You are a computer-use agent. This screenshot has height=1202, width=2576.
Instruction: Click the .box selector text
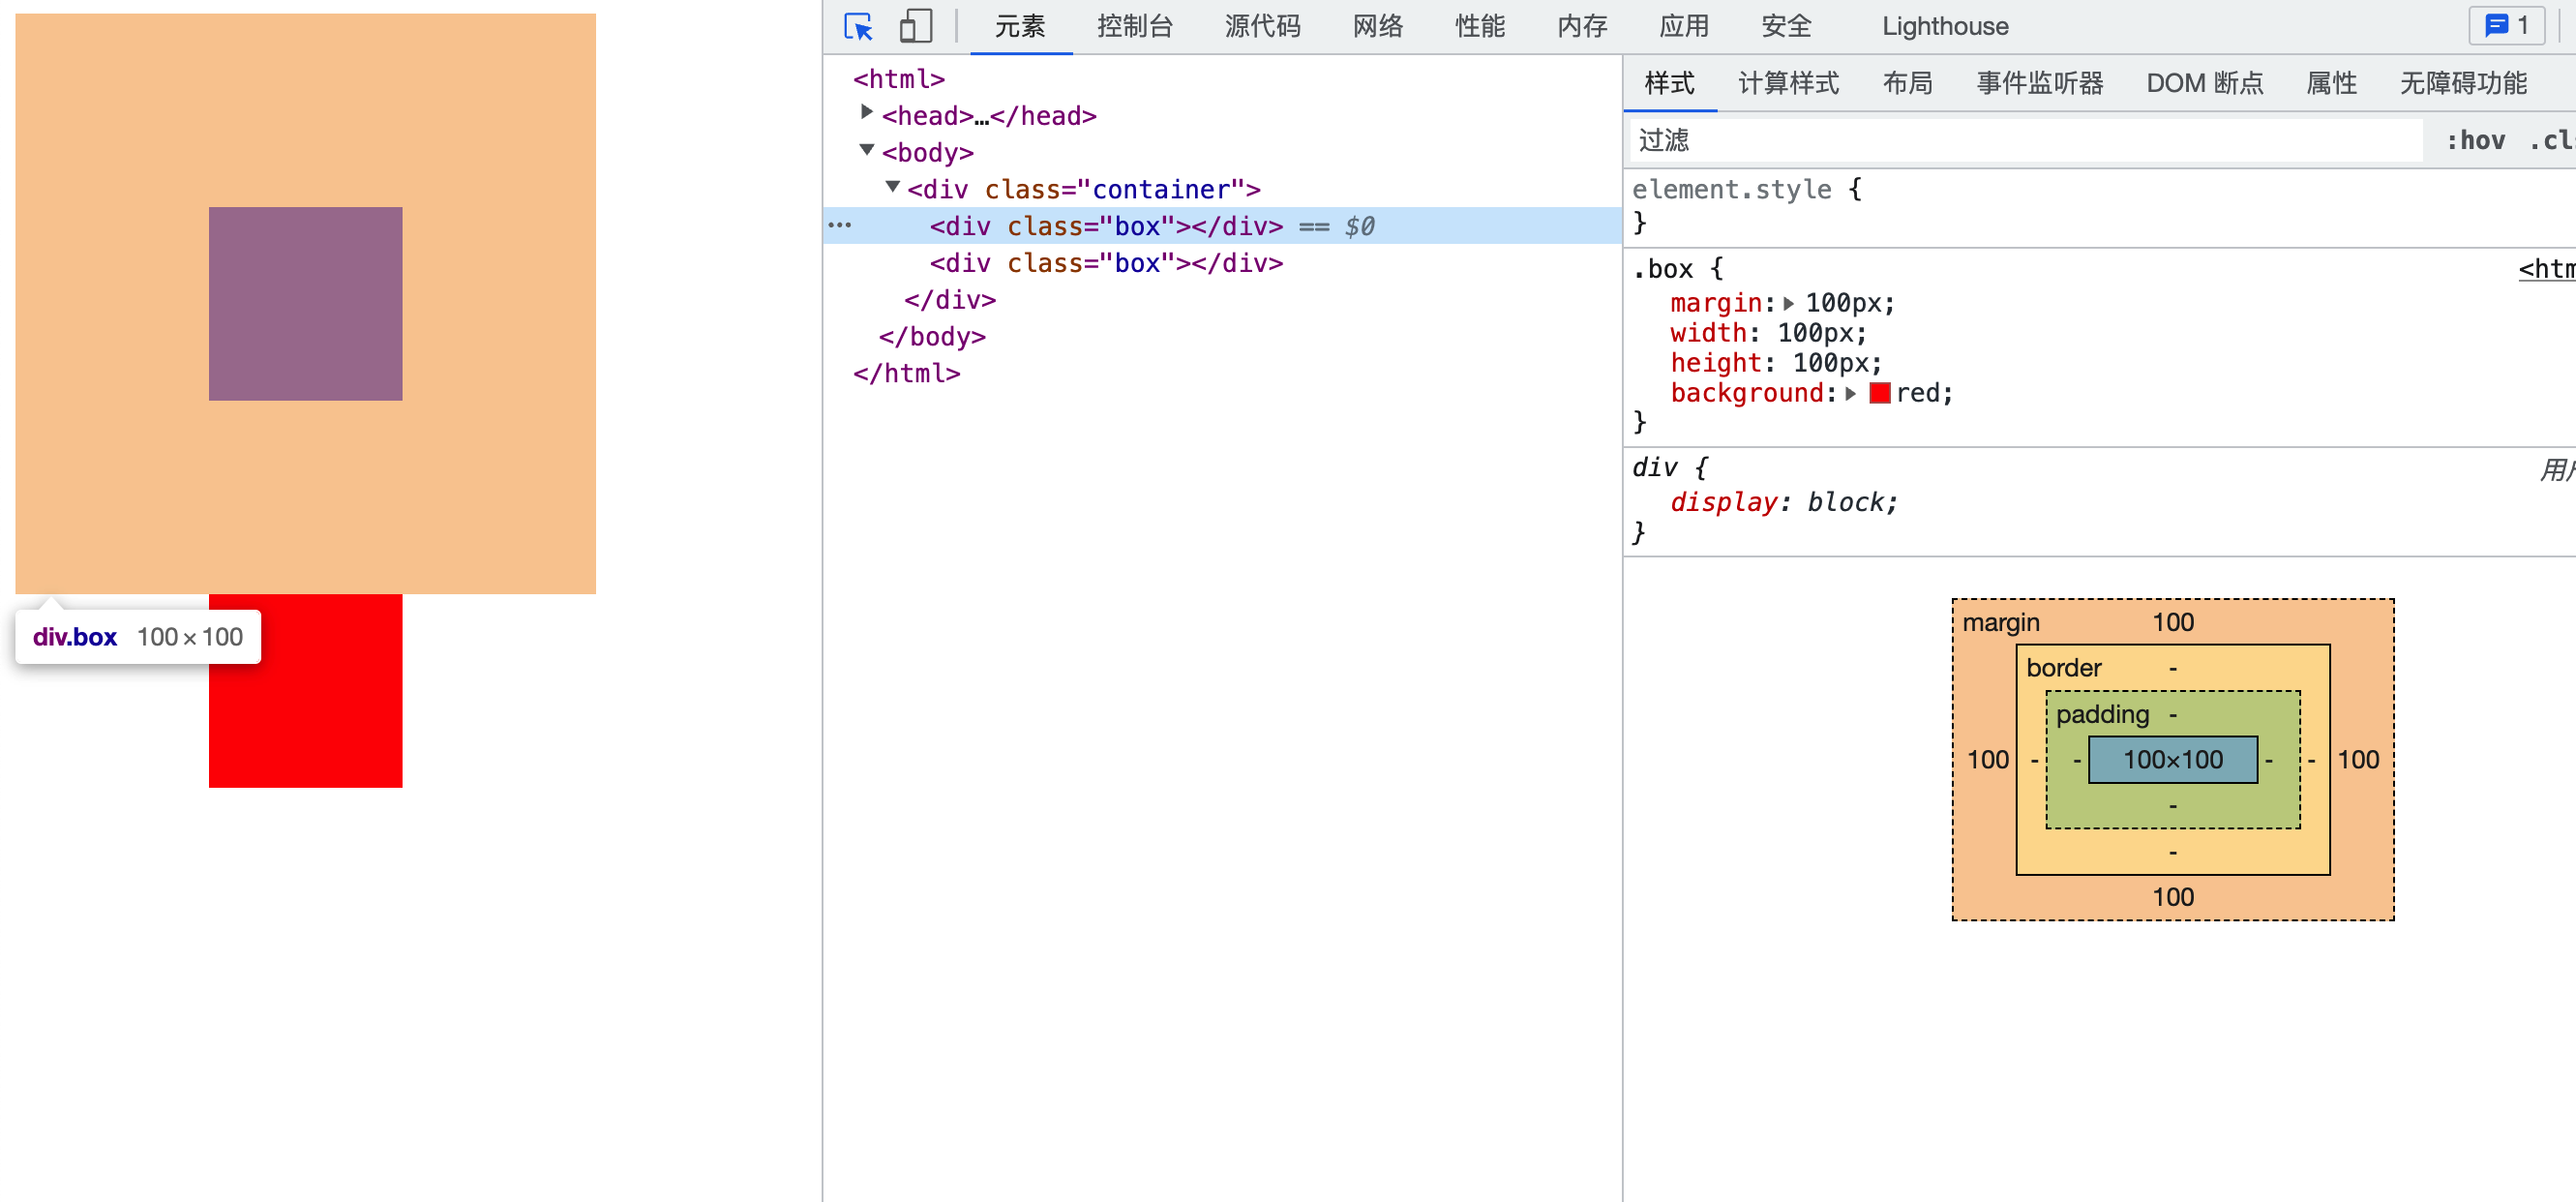click(x=1663, y=269)
